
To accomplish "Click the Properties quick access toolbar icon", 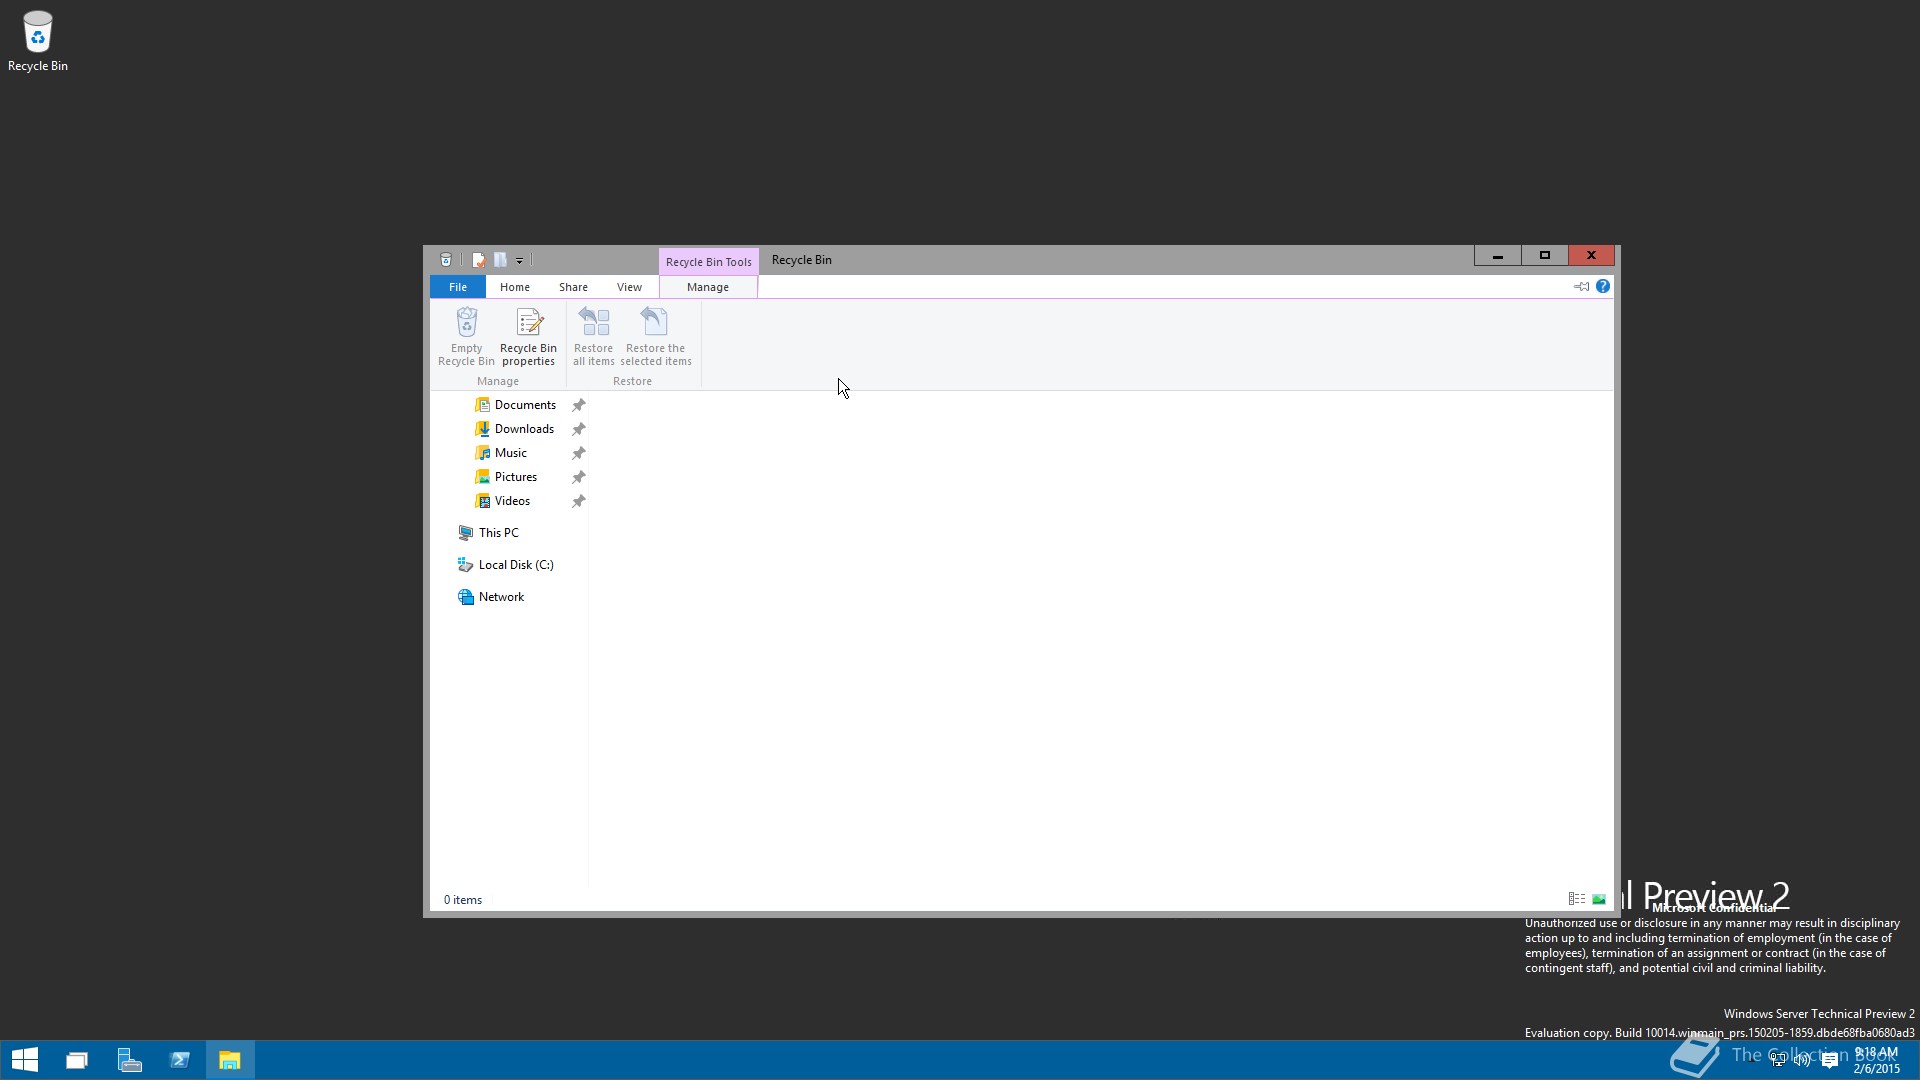I will 478,260.
